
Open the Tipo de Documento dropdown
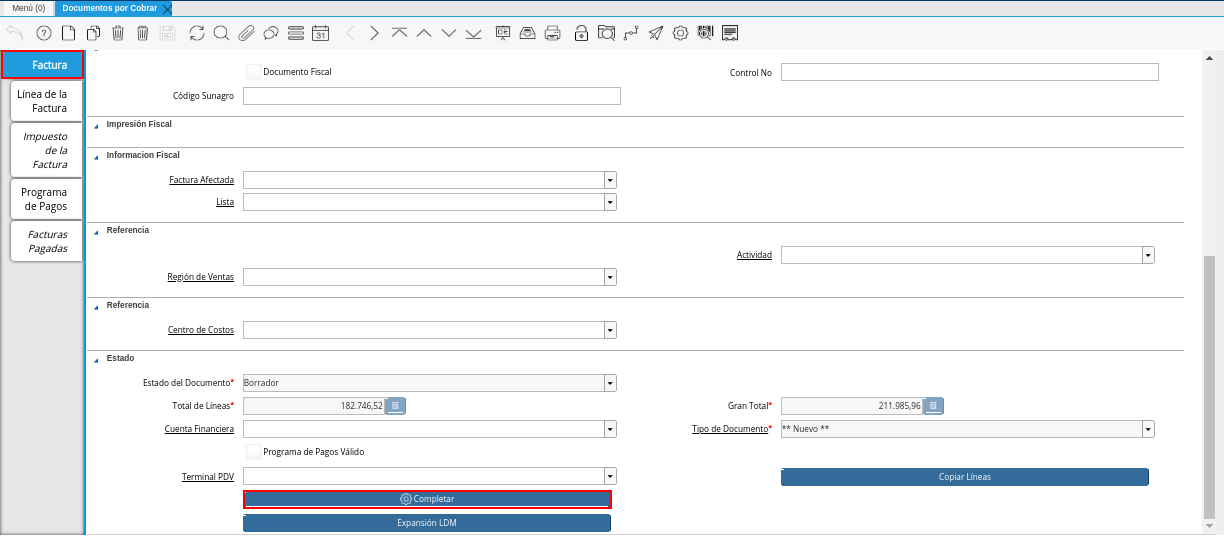[x=1148, y=429]
